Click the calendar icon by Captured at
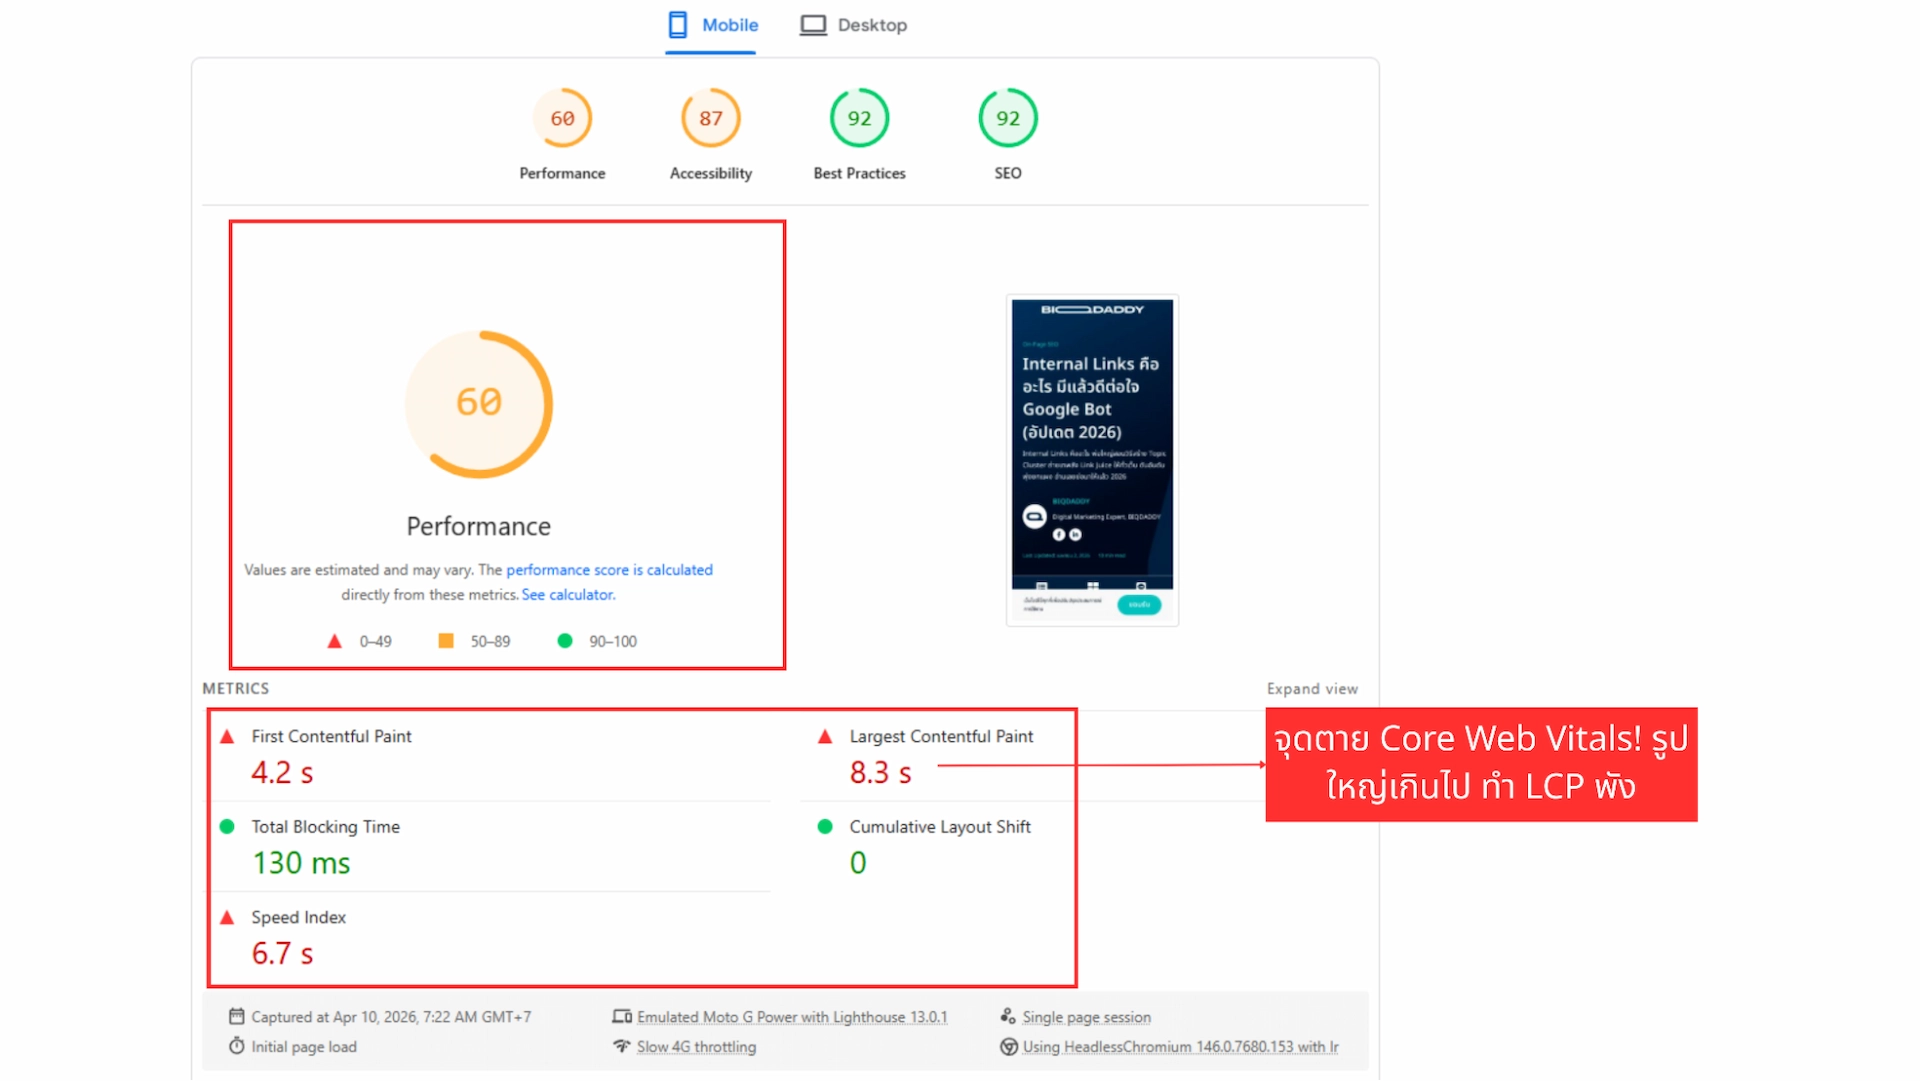 (x=237, y=1017)
